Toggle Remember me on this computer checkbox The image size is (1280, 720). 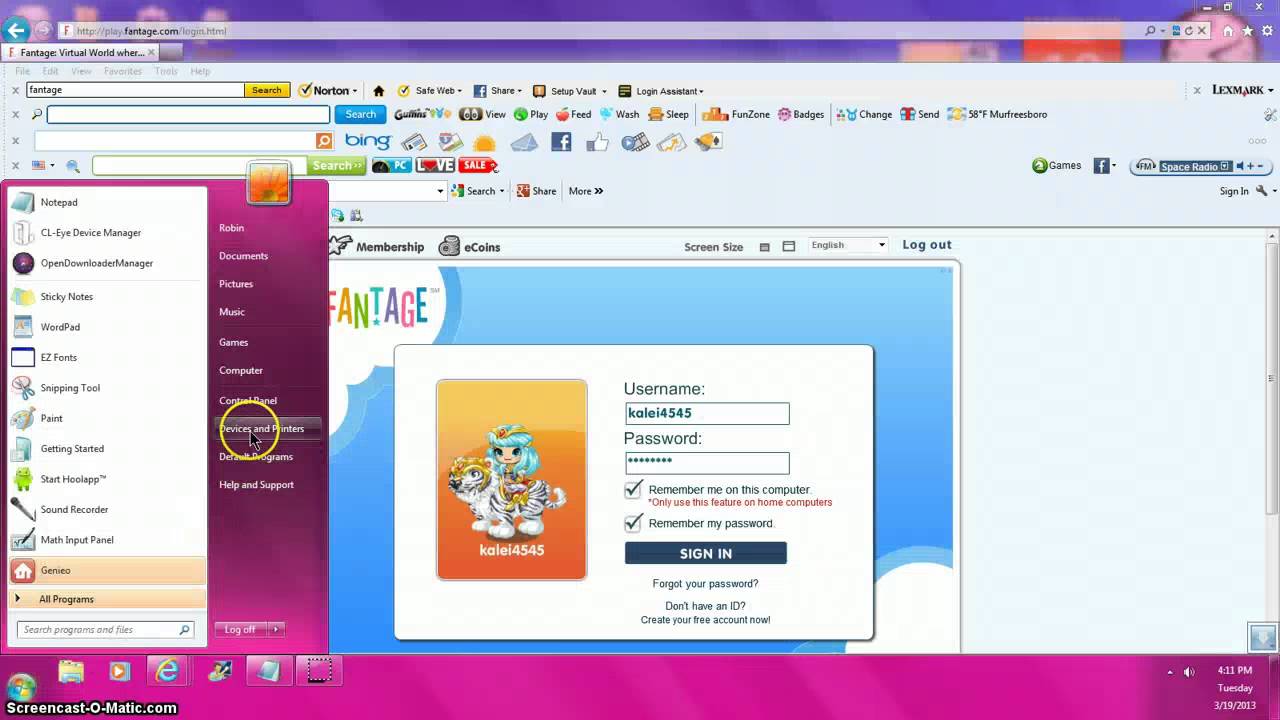633,490
